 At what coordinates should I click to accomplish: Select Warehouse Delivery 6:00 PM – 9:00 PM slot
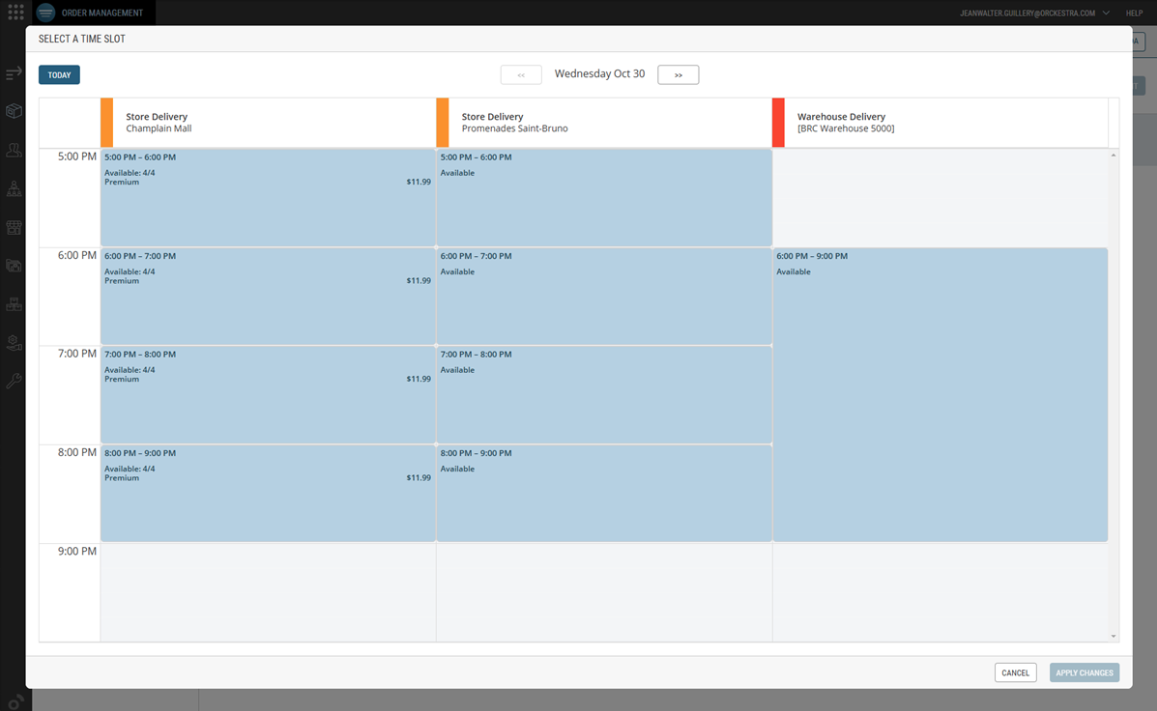940,395
